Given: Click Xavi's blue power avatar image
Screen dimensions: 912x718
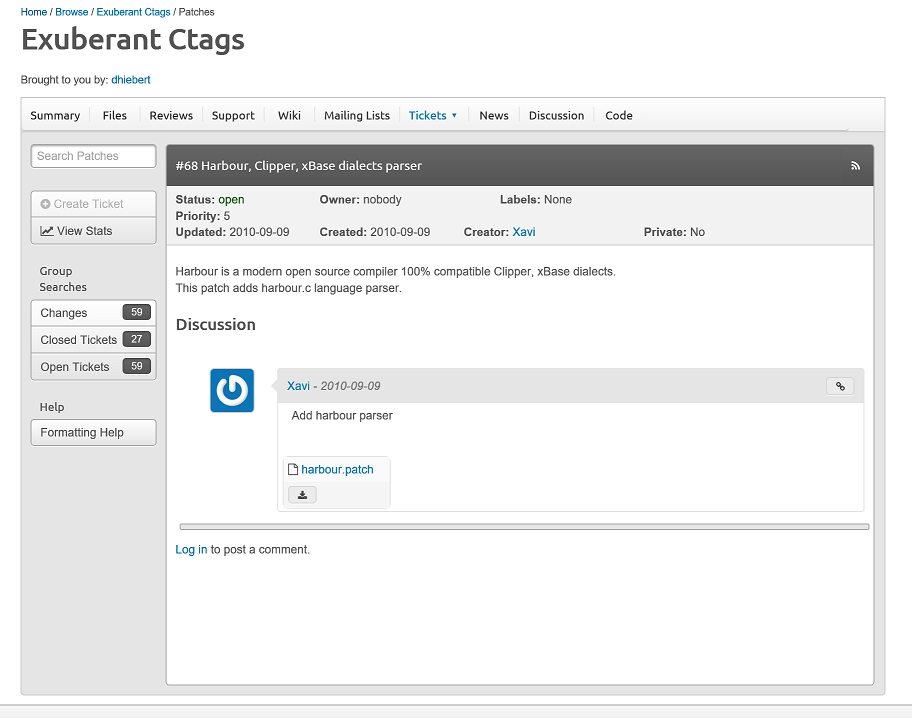Looking at the screenshot, I should (232, 390).
